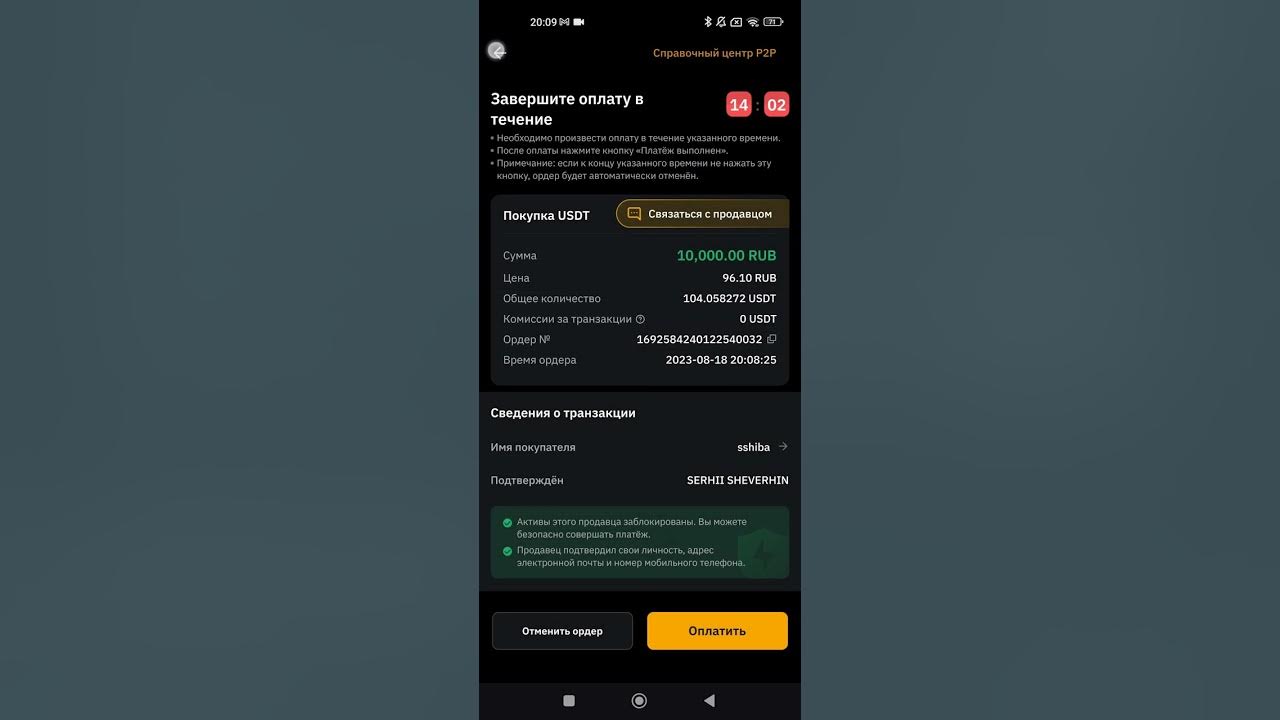Click the muted bell icon in the status bar
The width and height of the screenshot is (1280, 720).
pos(721,21)
